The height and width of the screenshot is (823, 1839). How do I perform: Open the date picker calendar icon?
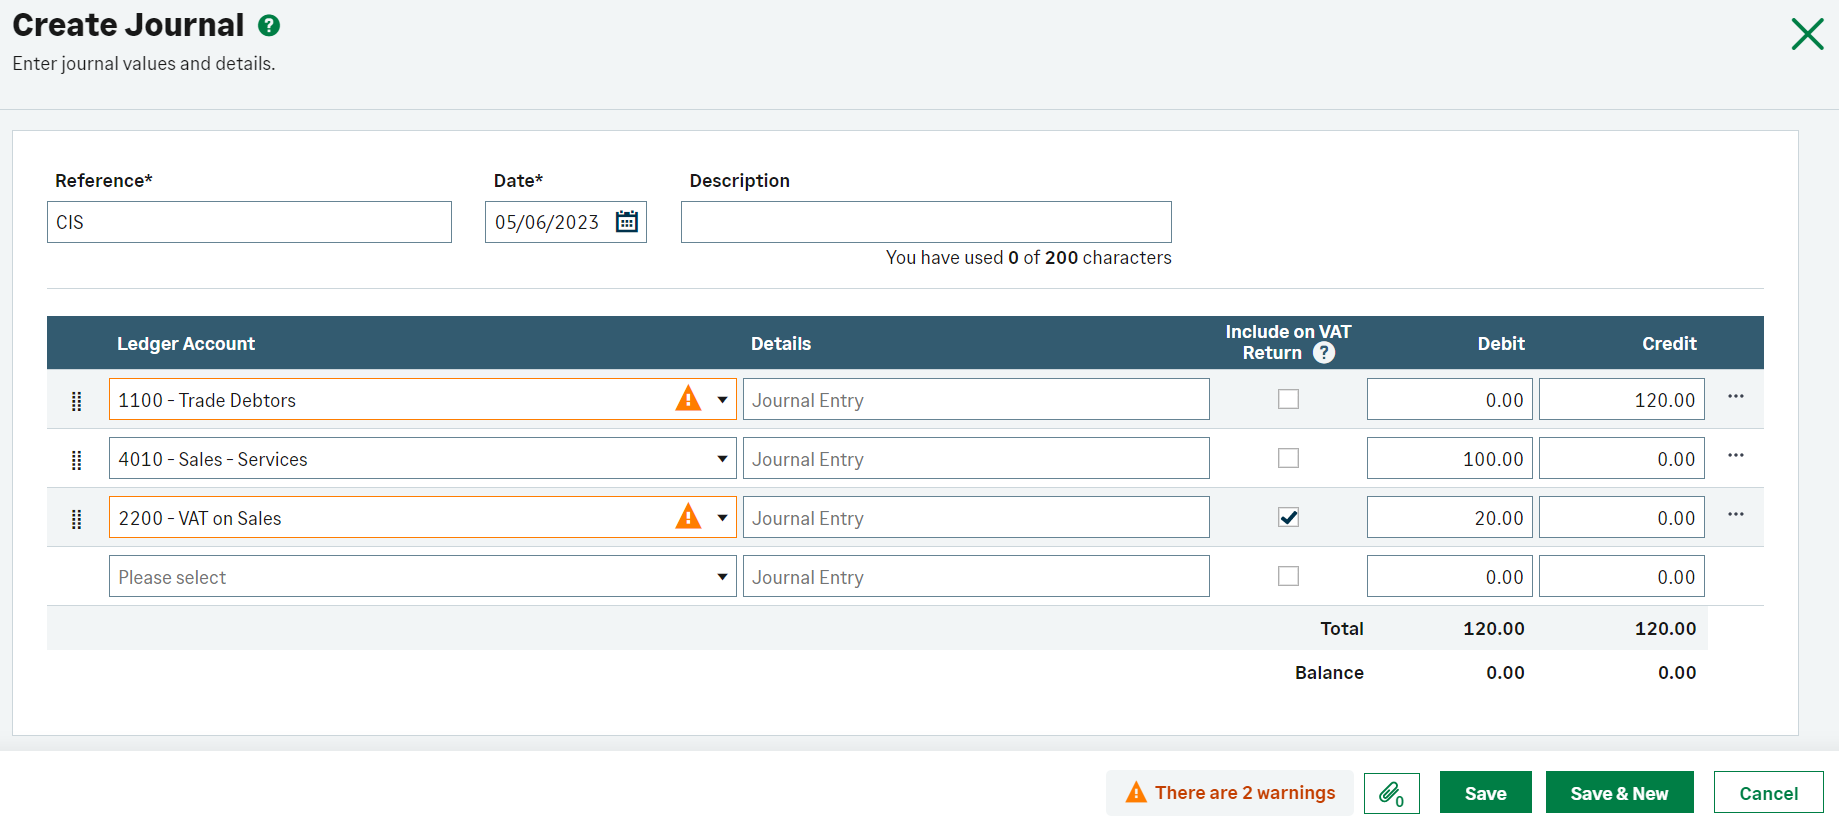[x=627, y=222]
